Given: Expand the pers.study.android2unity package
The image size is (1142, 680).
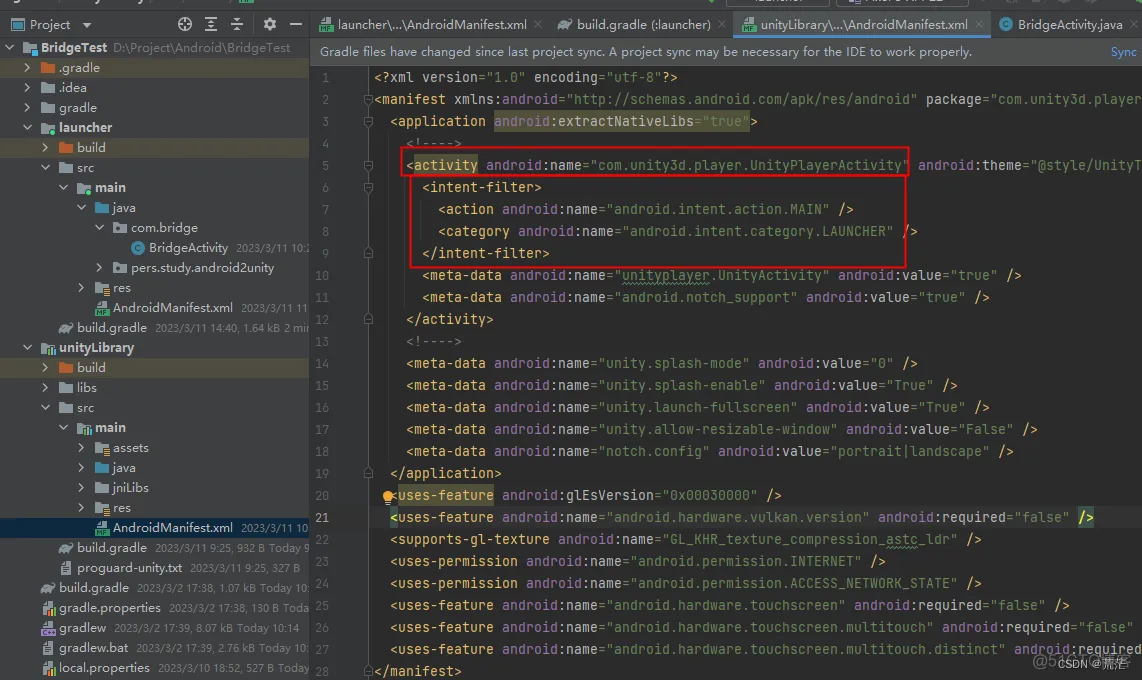Looking at the screenshot, I should click(x=100, y=268).
